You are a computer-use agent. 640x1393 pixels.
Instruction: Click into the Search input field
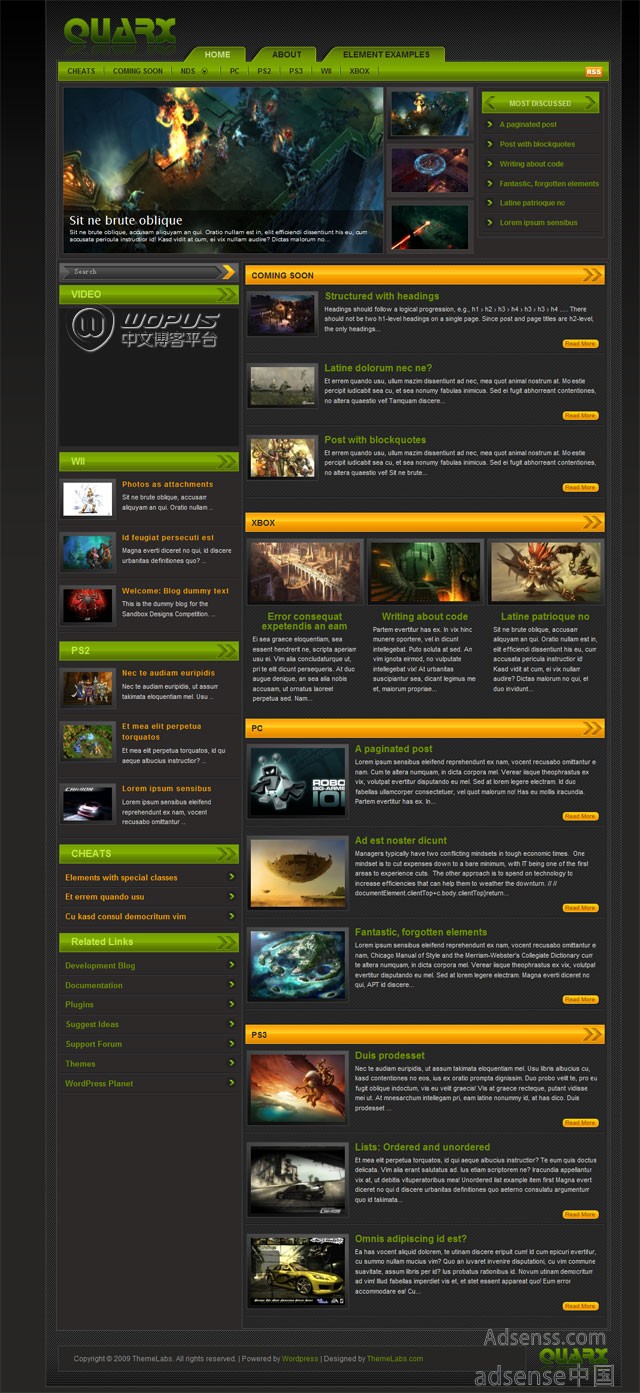tap(139, 271)
